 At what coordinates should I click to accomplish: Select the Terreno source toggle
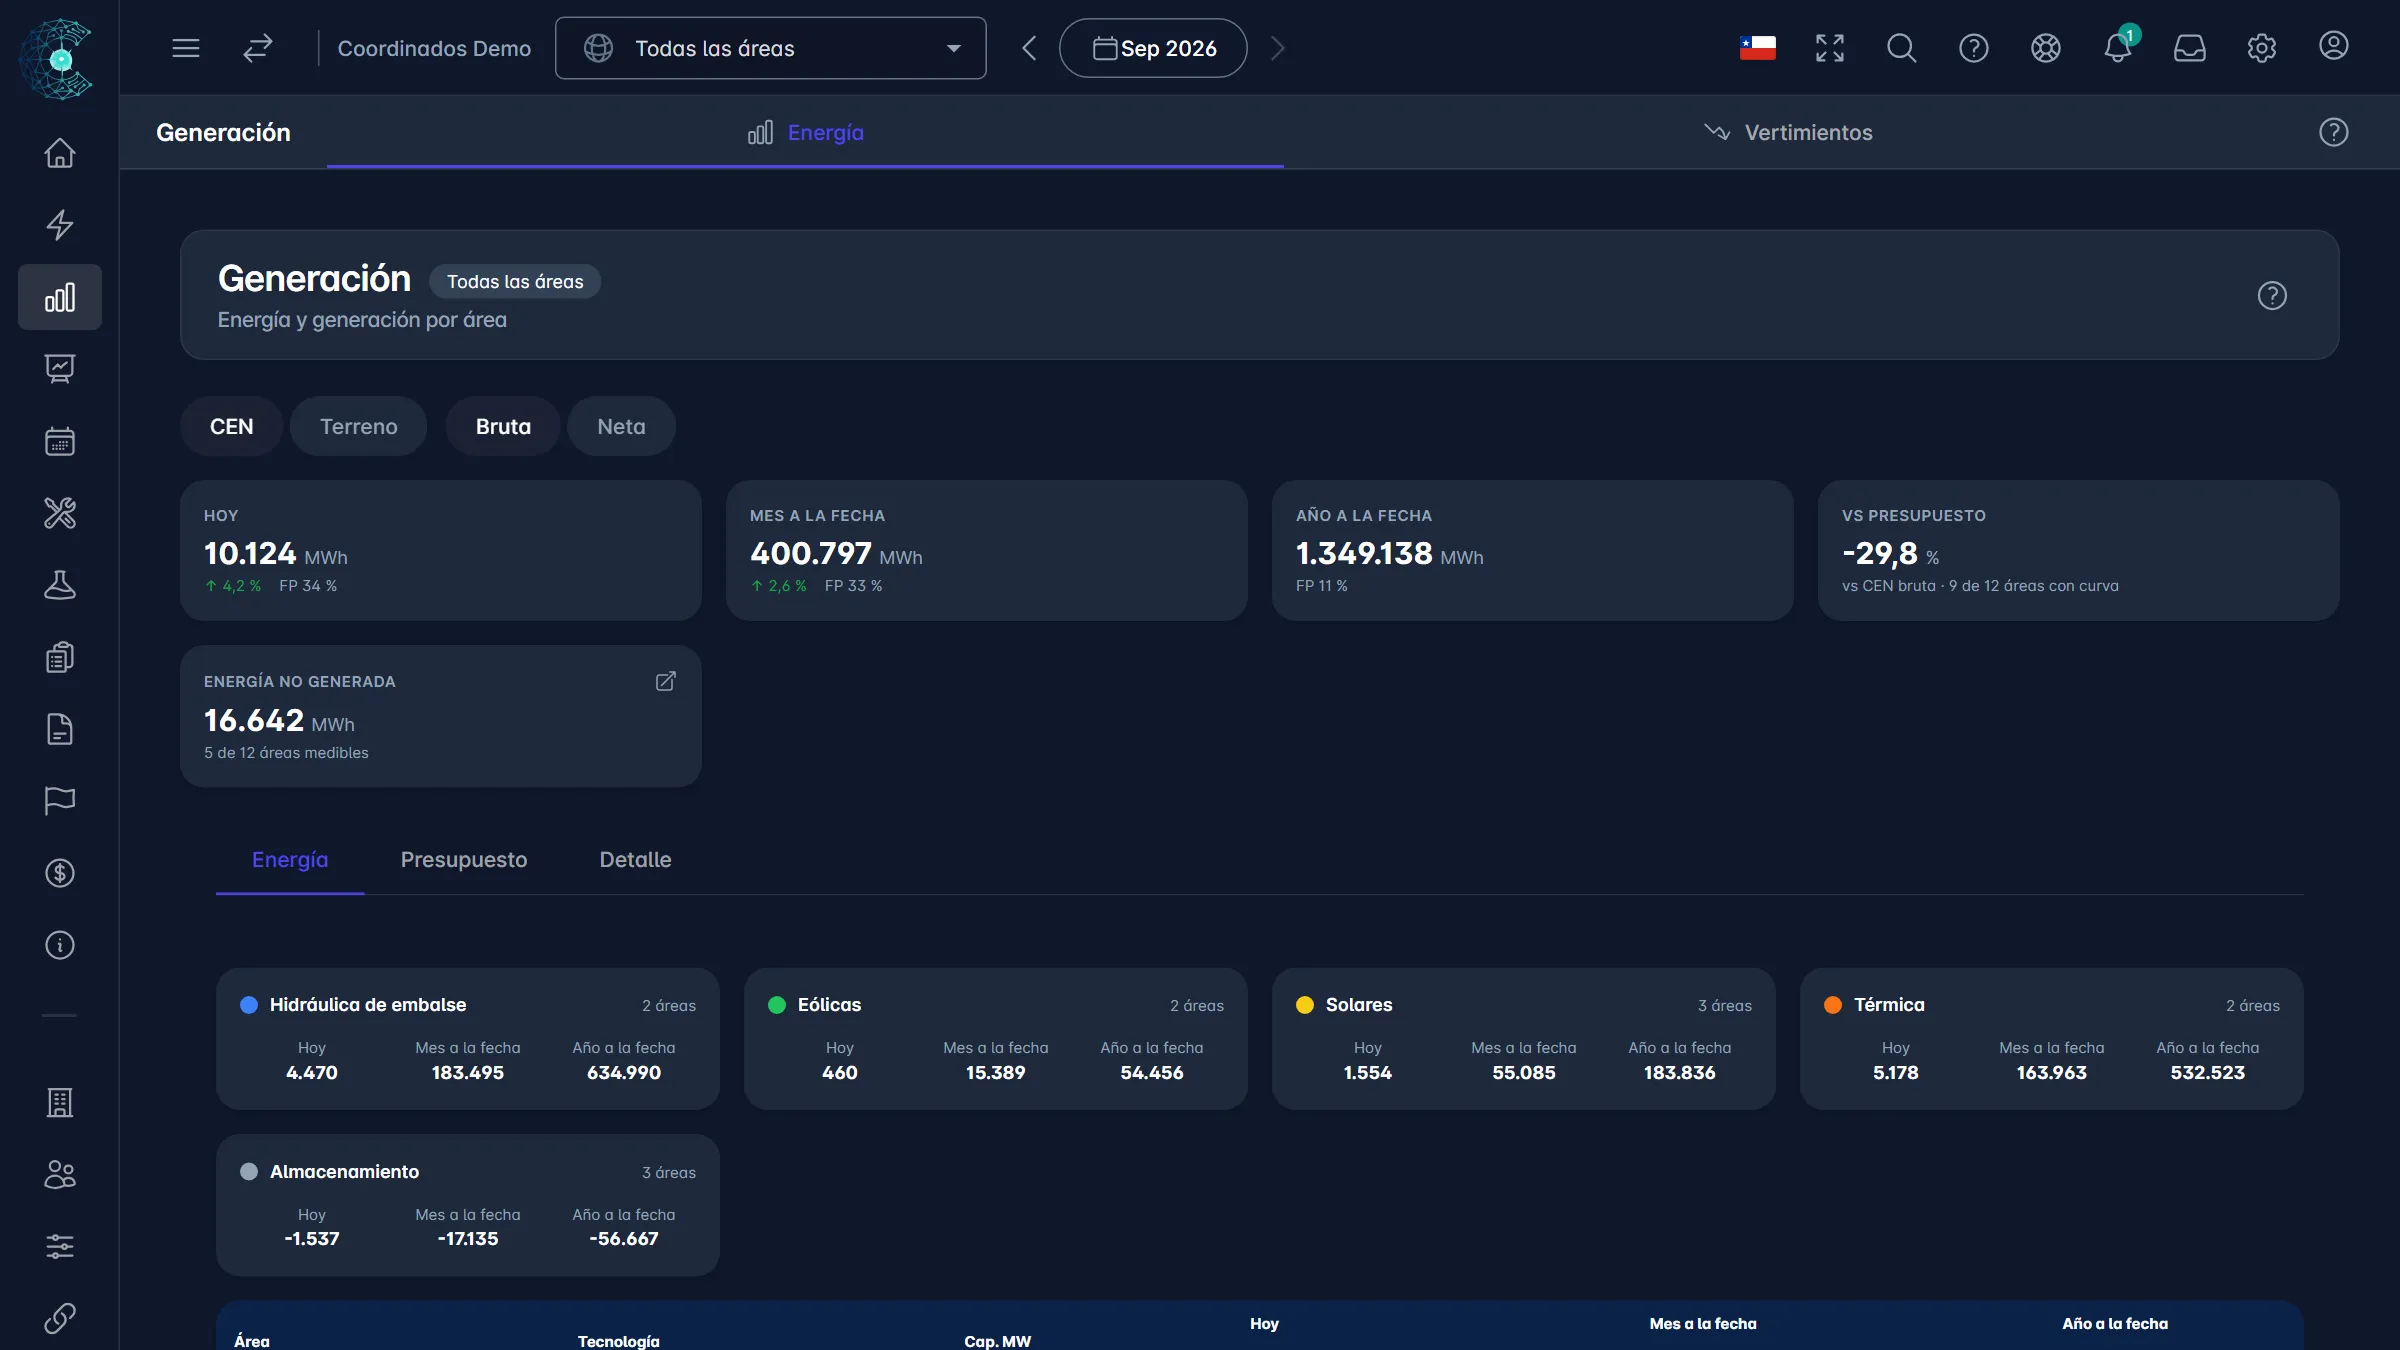(359, 426)
